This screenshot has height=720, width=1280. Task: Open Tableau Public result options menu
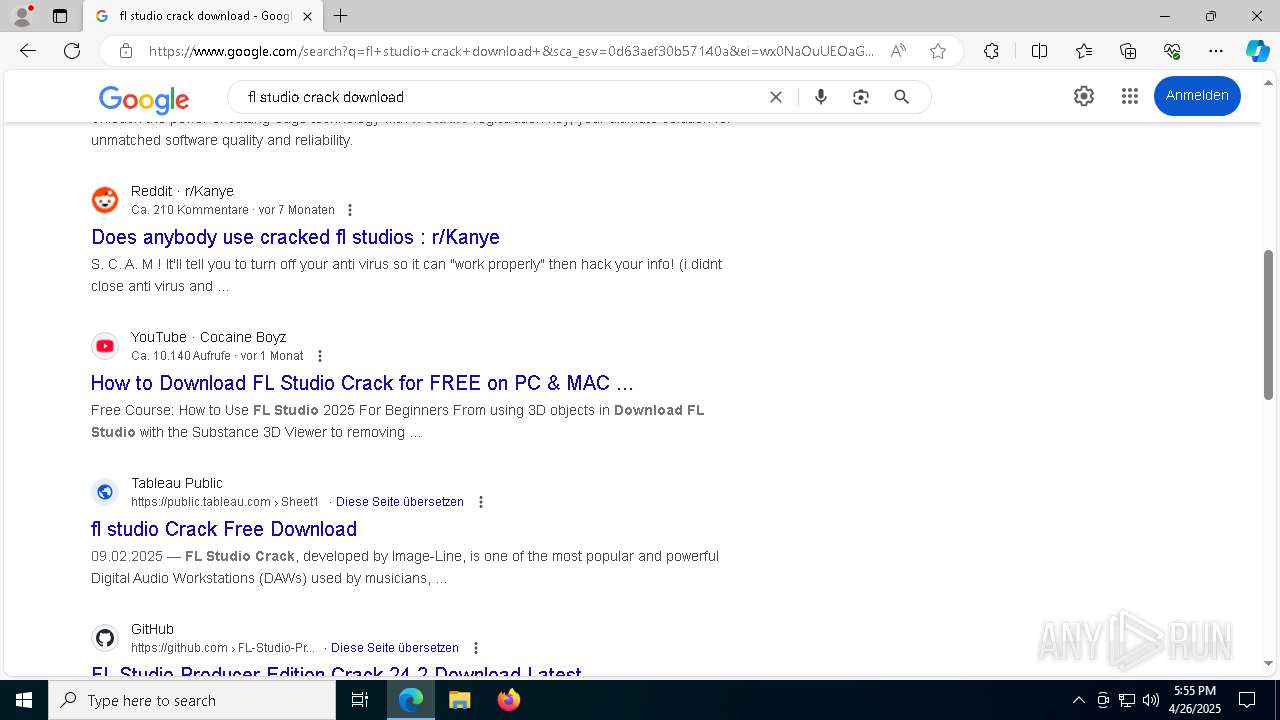tap(480, 502)
